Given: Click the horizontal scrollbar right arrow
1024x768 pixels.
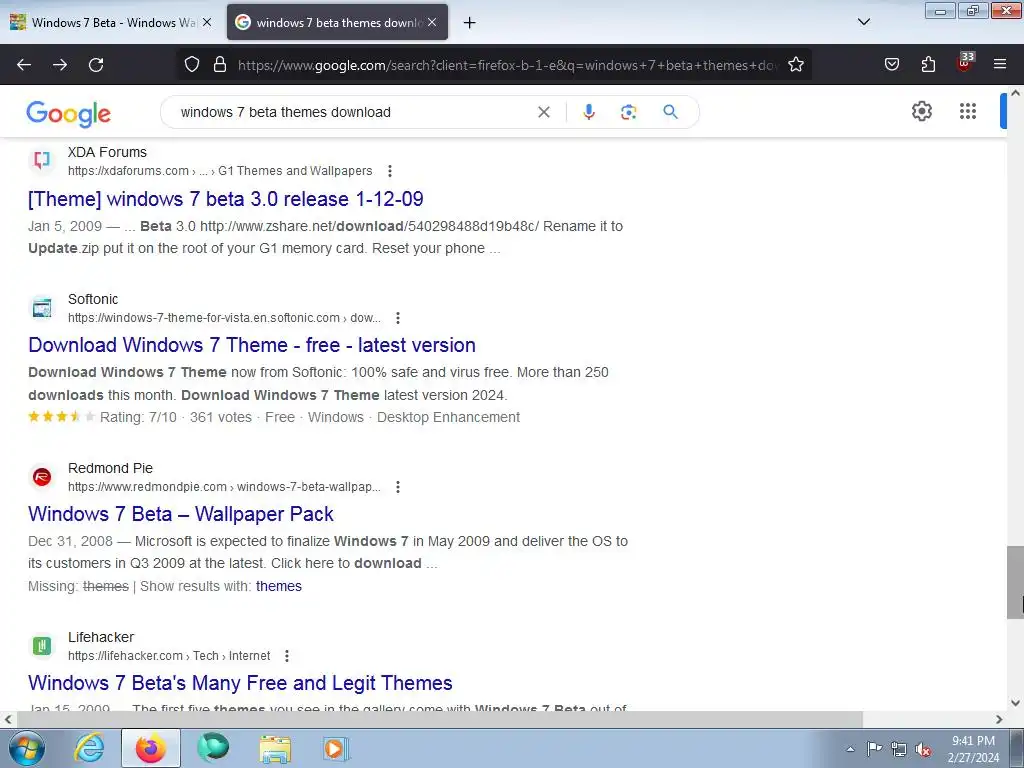Looking at the screenshot, I should click(x=999, y=720).
